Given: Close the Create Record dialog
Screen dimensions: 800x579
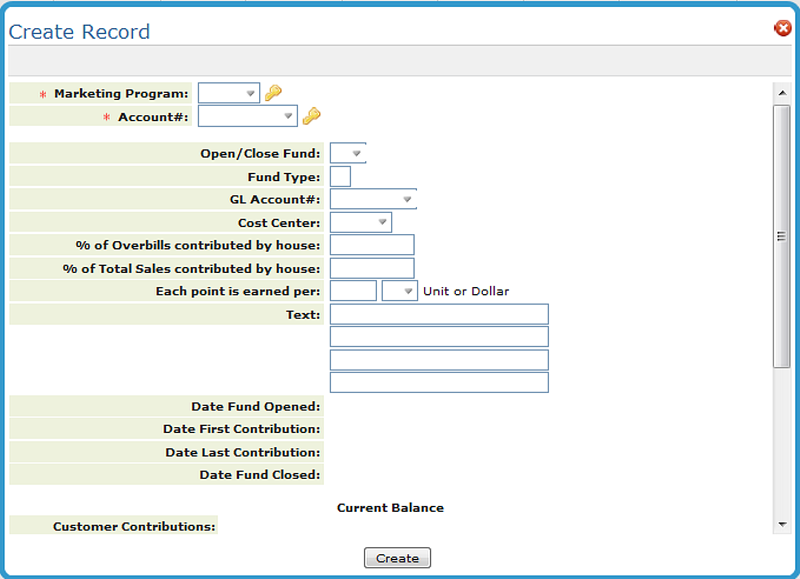Looking at the screenshot, I should pos(783,29).
